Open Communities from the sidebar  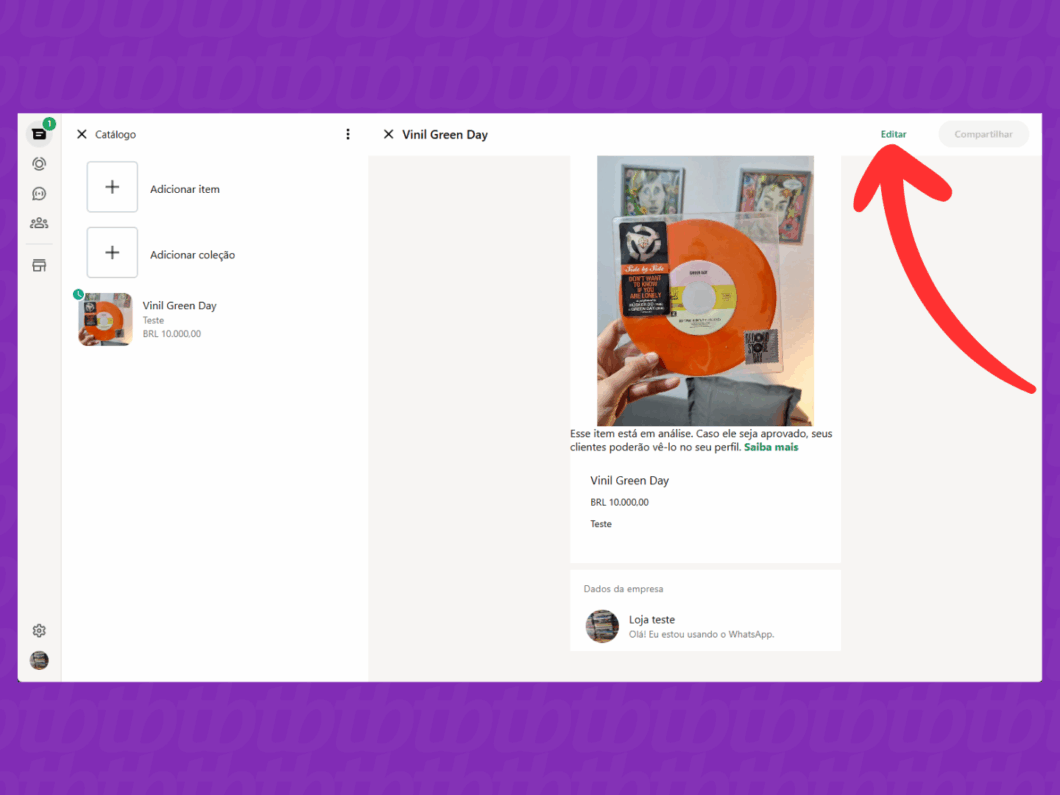tap(38, 223)
